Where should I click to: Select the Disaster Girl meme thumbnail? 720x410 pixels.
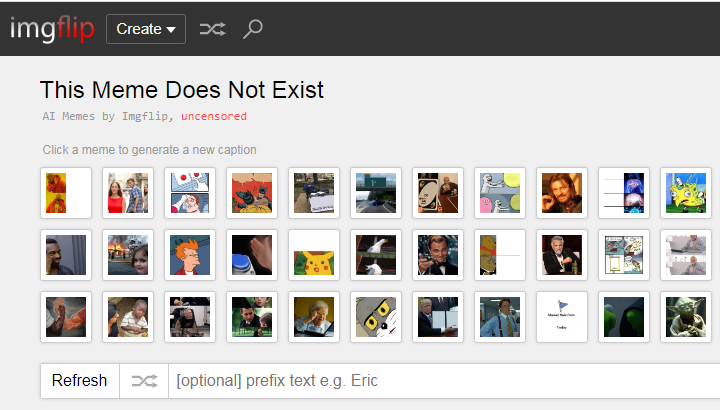click(x=128, y=255)
